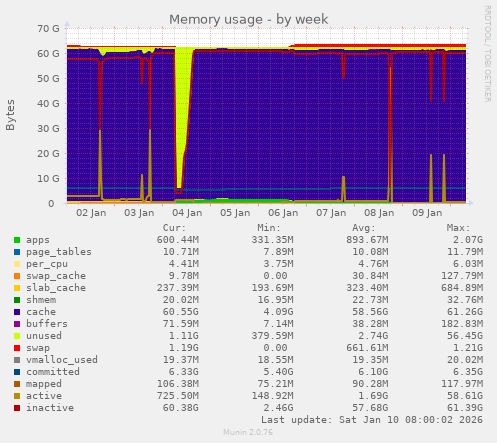Click the shmem legend swatch
The image size is (497, 443).
click(17, 300)
